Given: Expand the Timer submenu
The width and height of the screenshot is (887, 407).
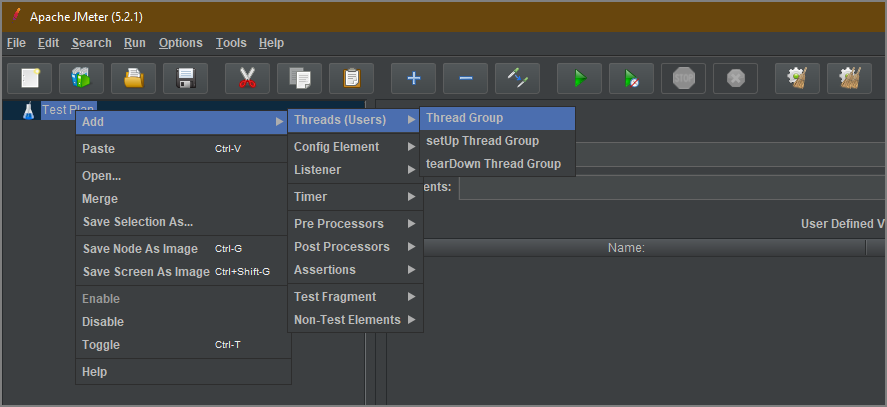Looking at the screenshot, I should tap(355, 197).
